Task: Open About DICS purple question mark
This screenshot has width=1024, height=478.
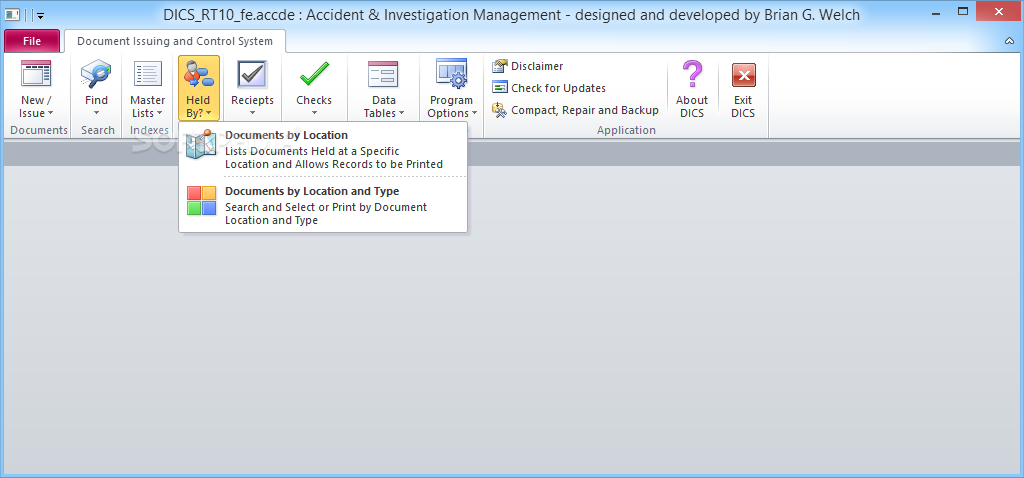Action: pos(692,73)
